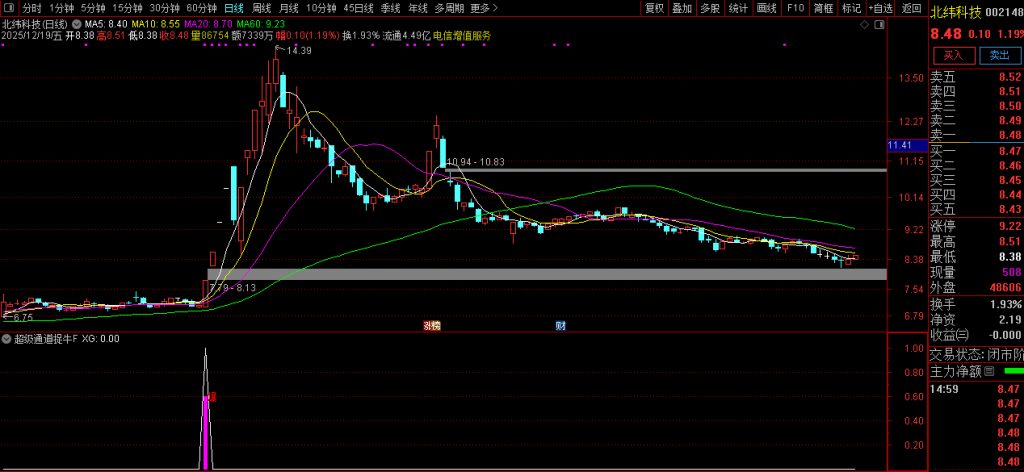Viewport: 1024px width, 472px height.
Task: Expand the 更多 periods dropdown
Action: click(483, 8)
